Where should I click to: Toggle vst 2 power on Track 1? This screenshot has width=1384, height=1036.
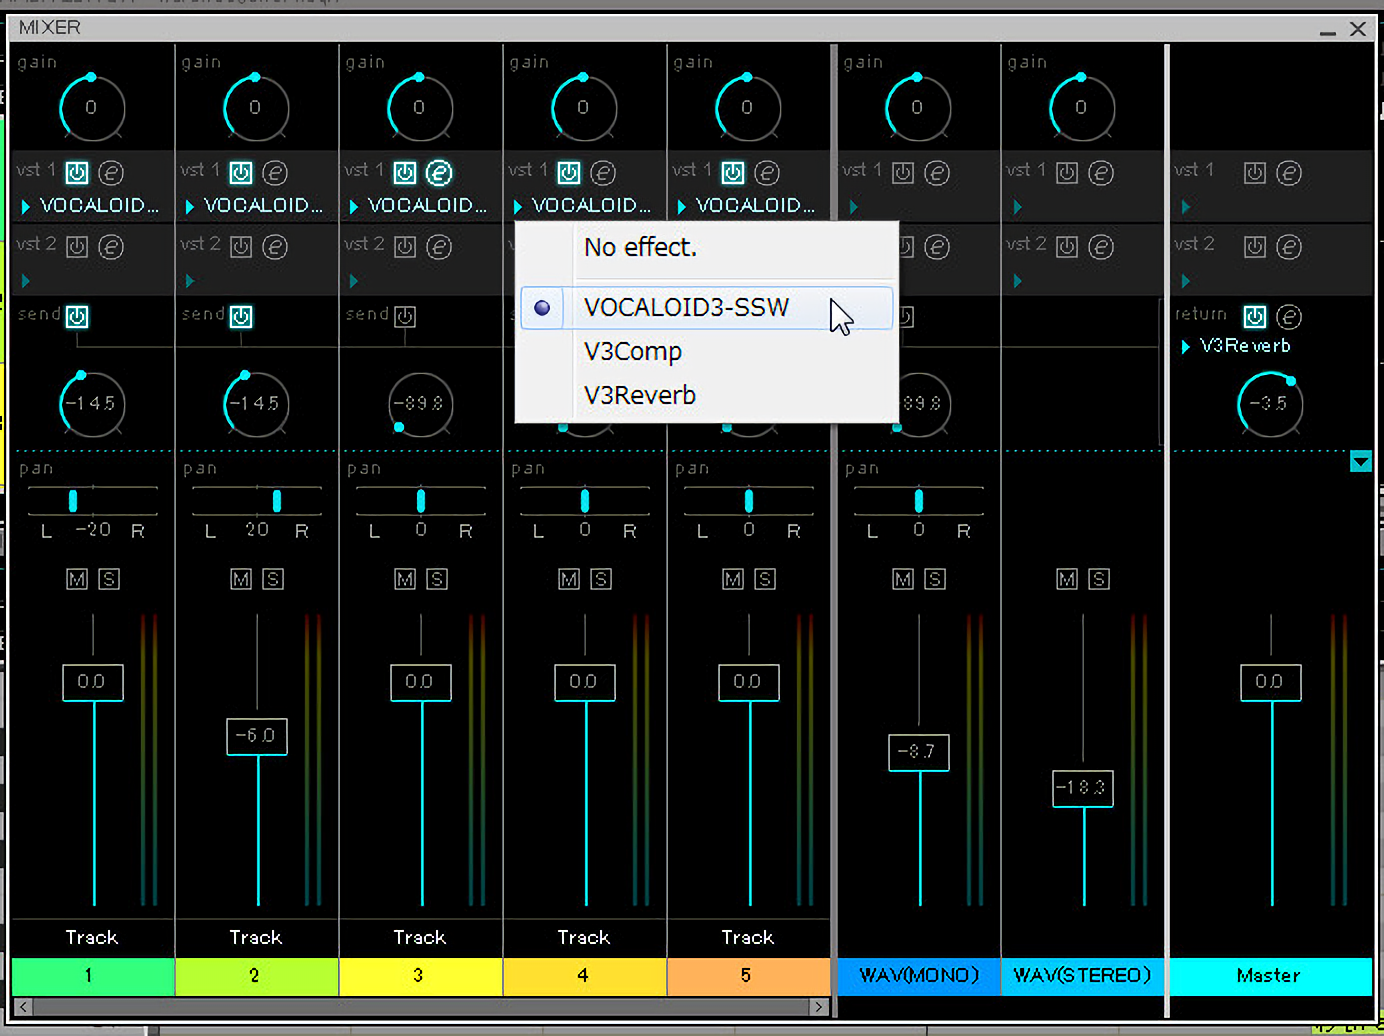(77, 247)
